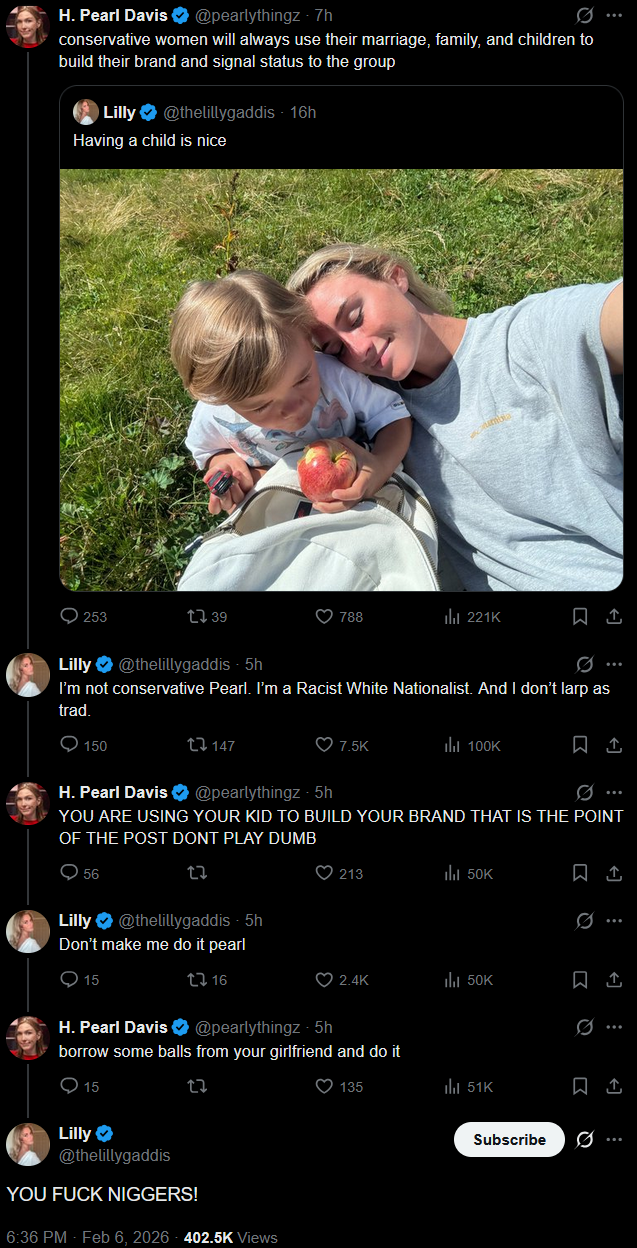Subscribe to Lilly's account
The height and width of the screenshot is (1248, 637).
(x=509, y=1139)
